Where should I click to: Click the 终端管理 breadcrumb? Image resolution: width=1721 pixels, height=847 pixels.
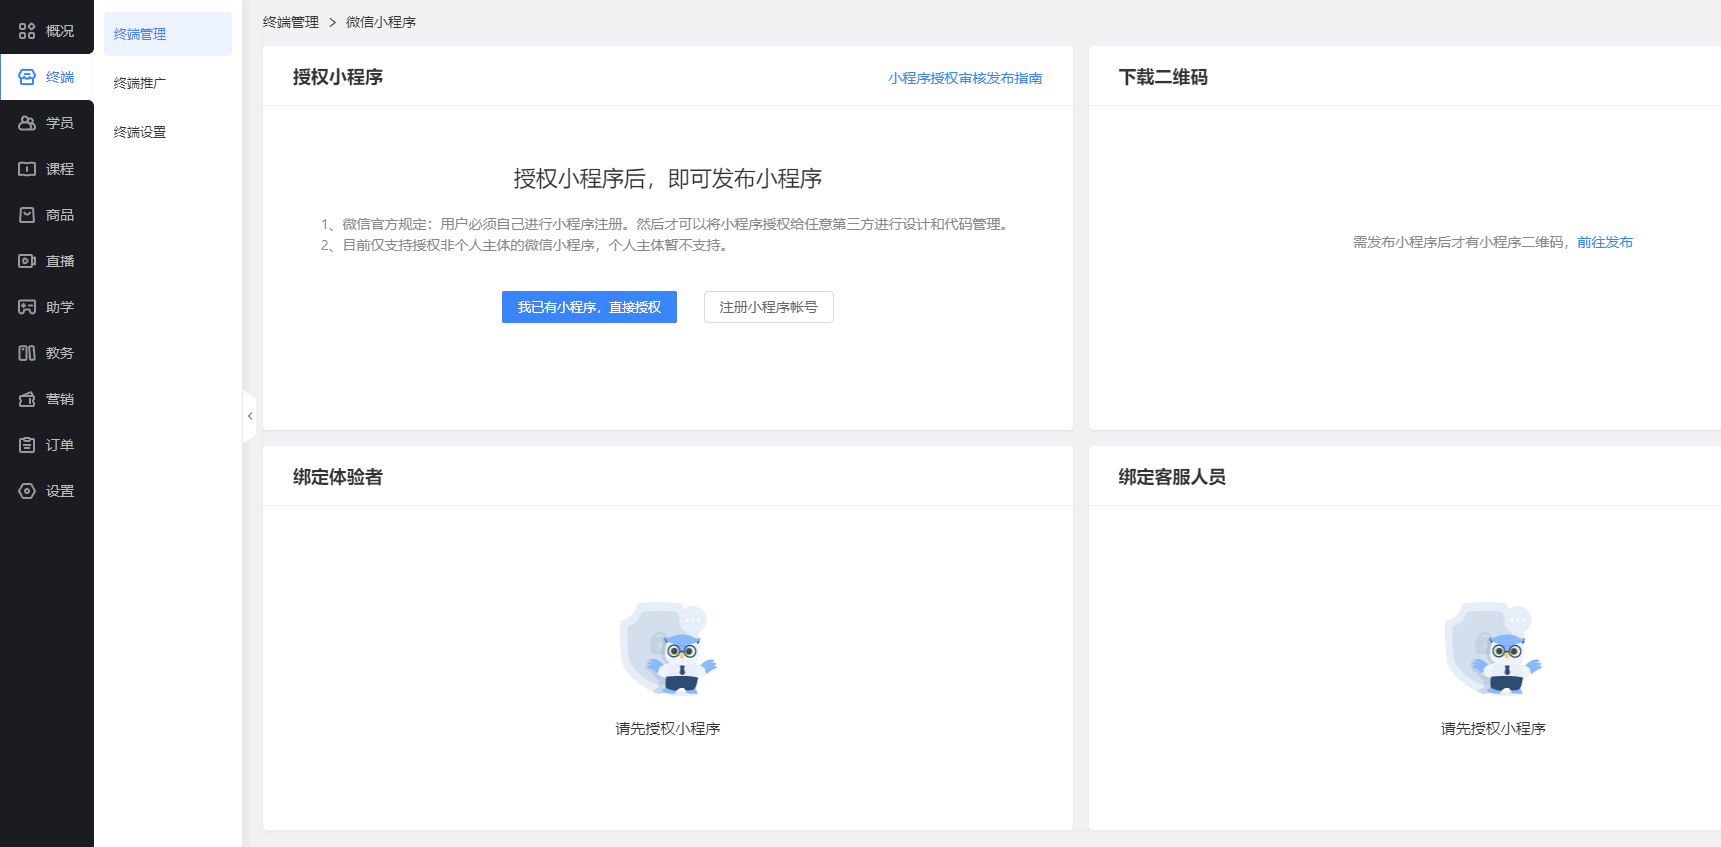pyautogui.click(x=291, y=22)
